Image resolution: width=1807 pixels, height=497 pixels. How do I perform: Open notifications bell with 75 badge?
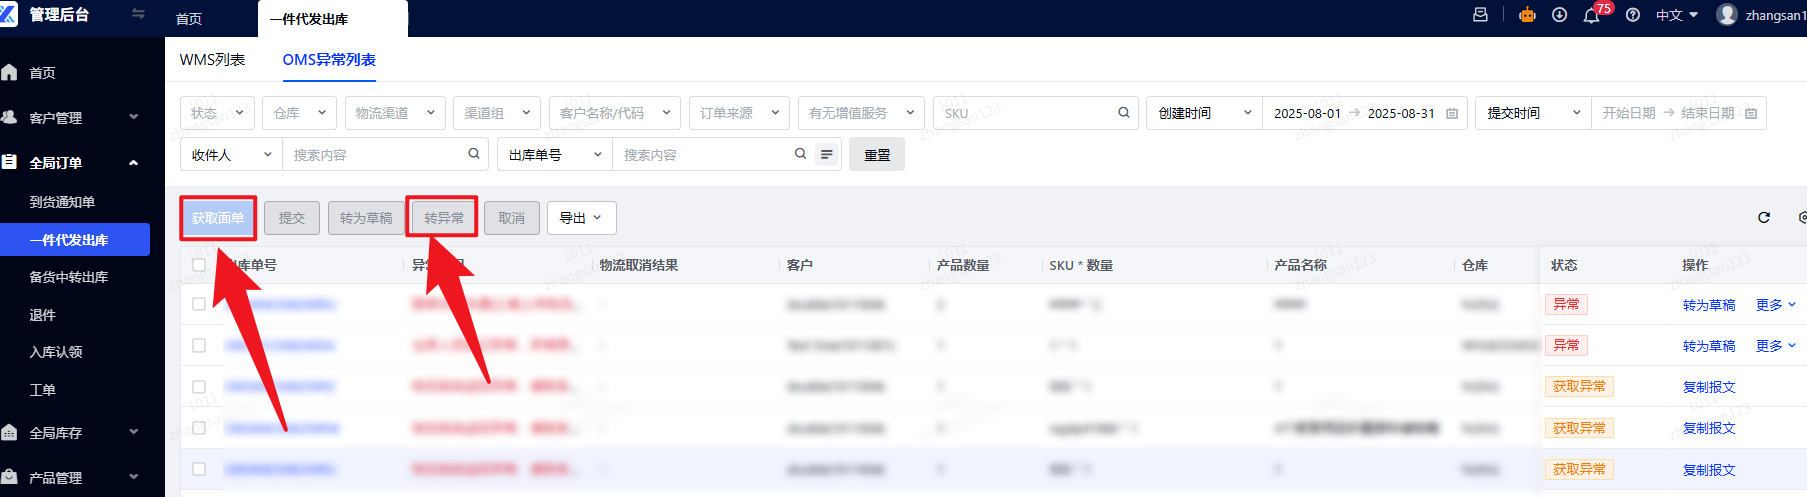1591,16
